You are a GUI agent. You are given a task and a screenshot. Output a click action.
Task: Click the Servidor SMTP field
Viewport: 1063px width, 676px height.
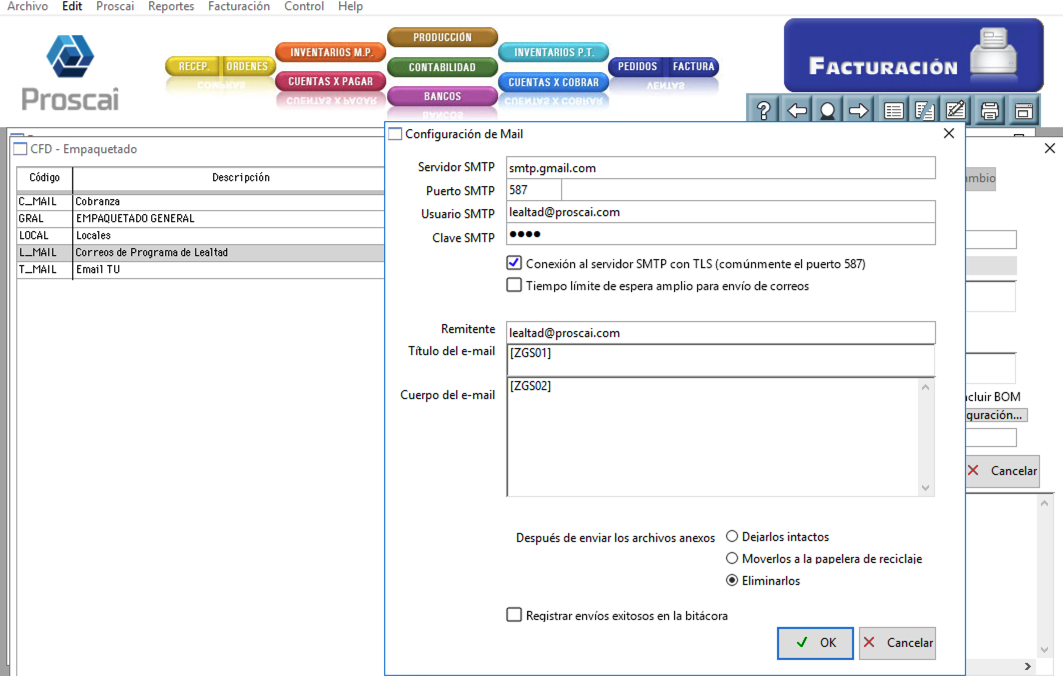[x=720, y=167]
